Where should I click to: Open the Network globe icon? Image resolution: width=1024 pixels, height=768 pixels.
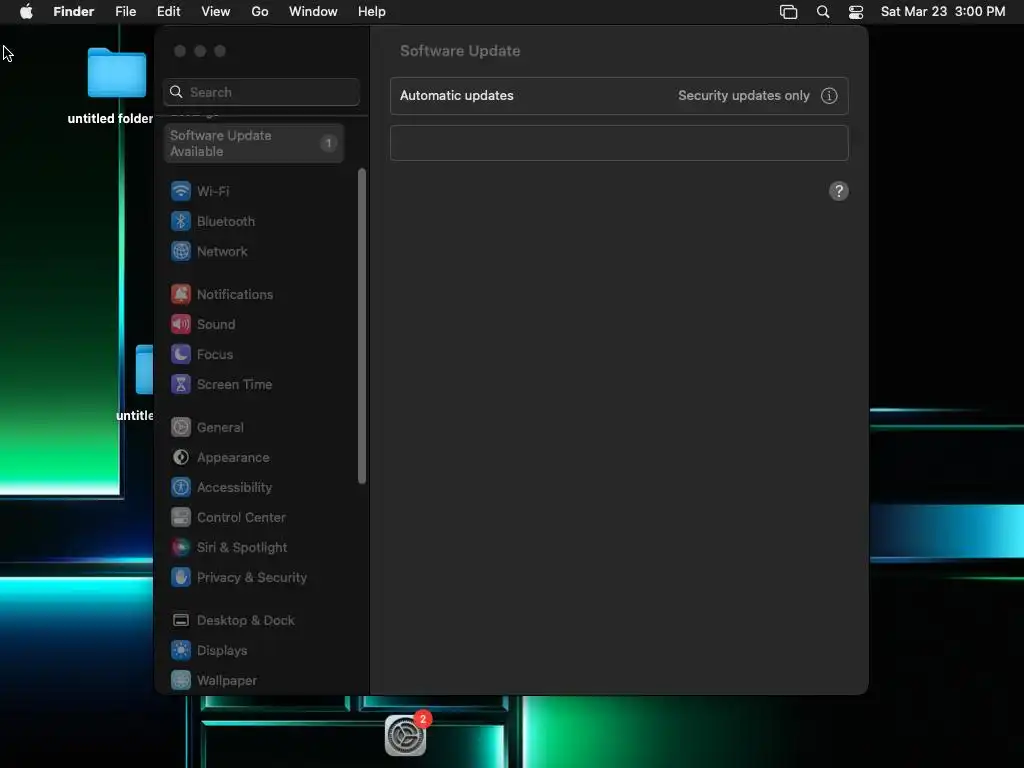pos(181,251)
